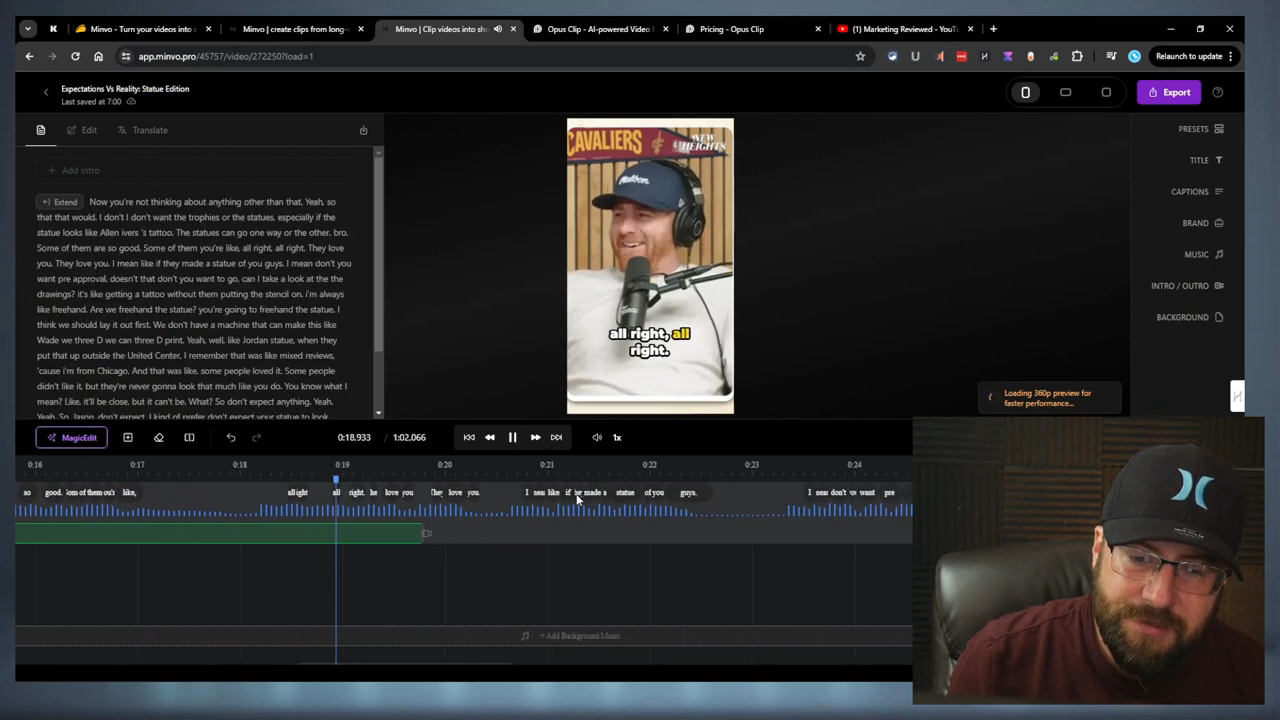Undo the last edit
1280x720 pixels.
pos(231,437)
